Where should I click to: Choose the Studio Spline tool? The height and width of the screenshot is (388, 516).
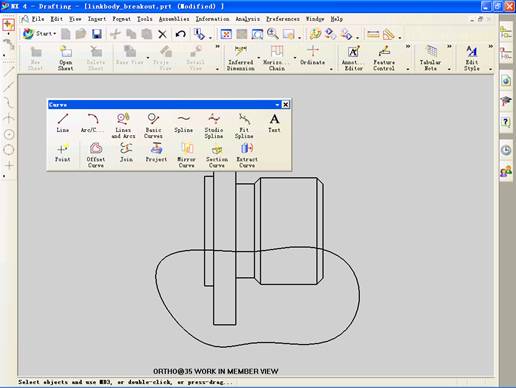(x=214, y=126)
